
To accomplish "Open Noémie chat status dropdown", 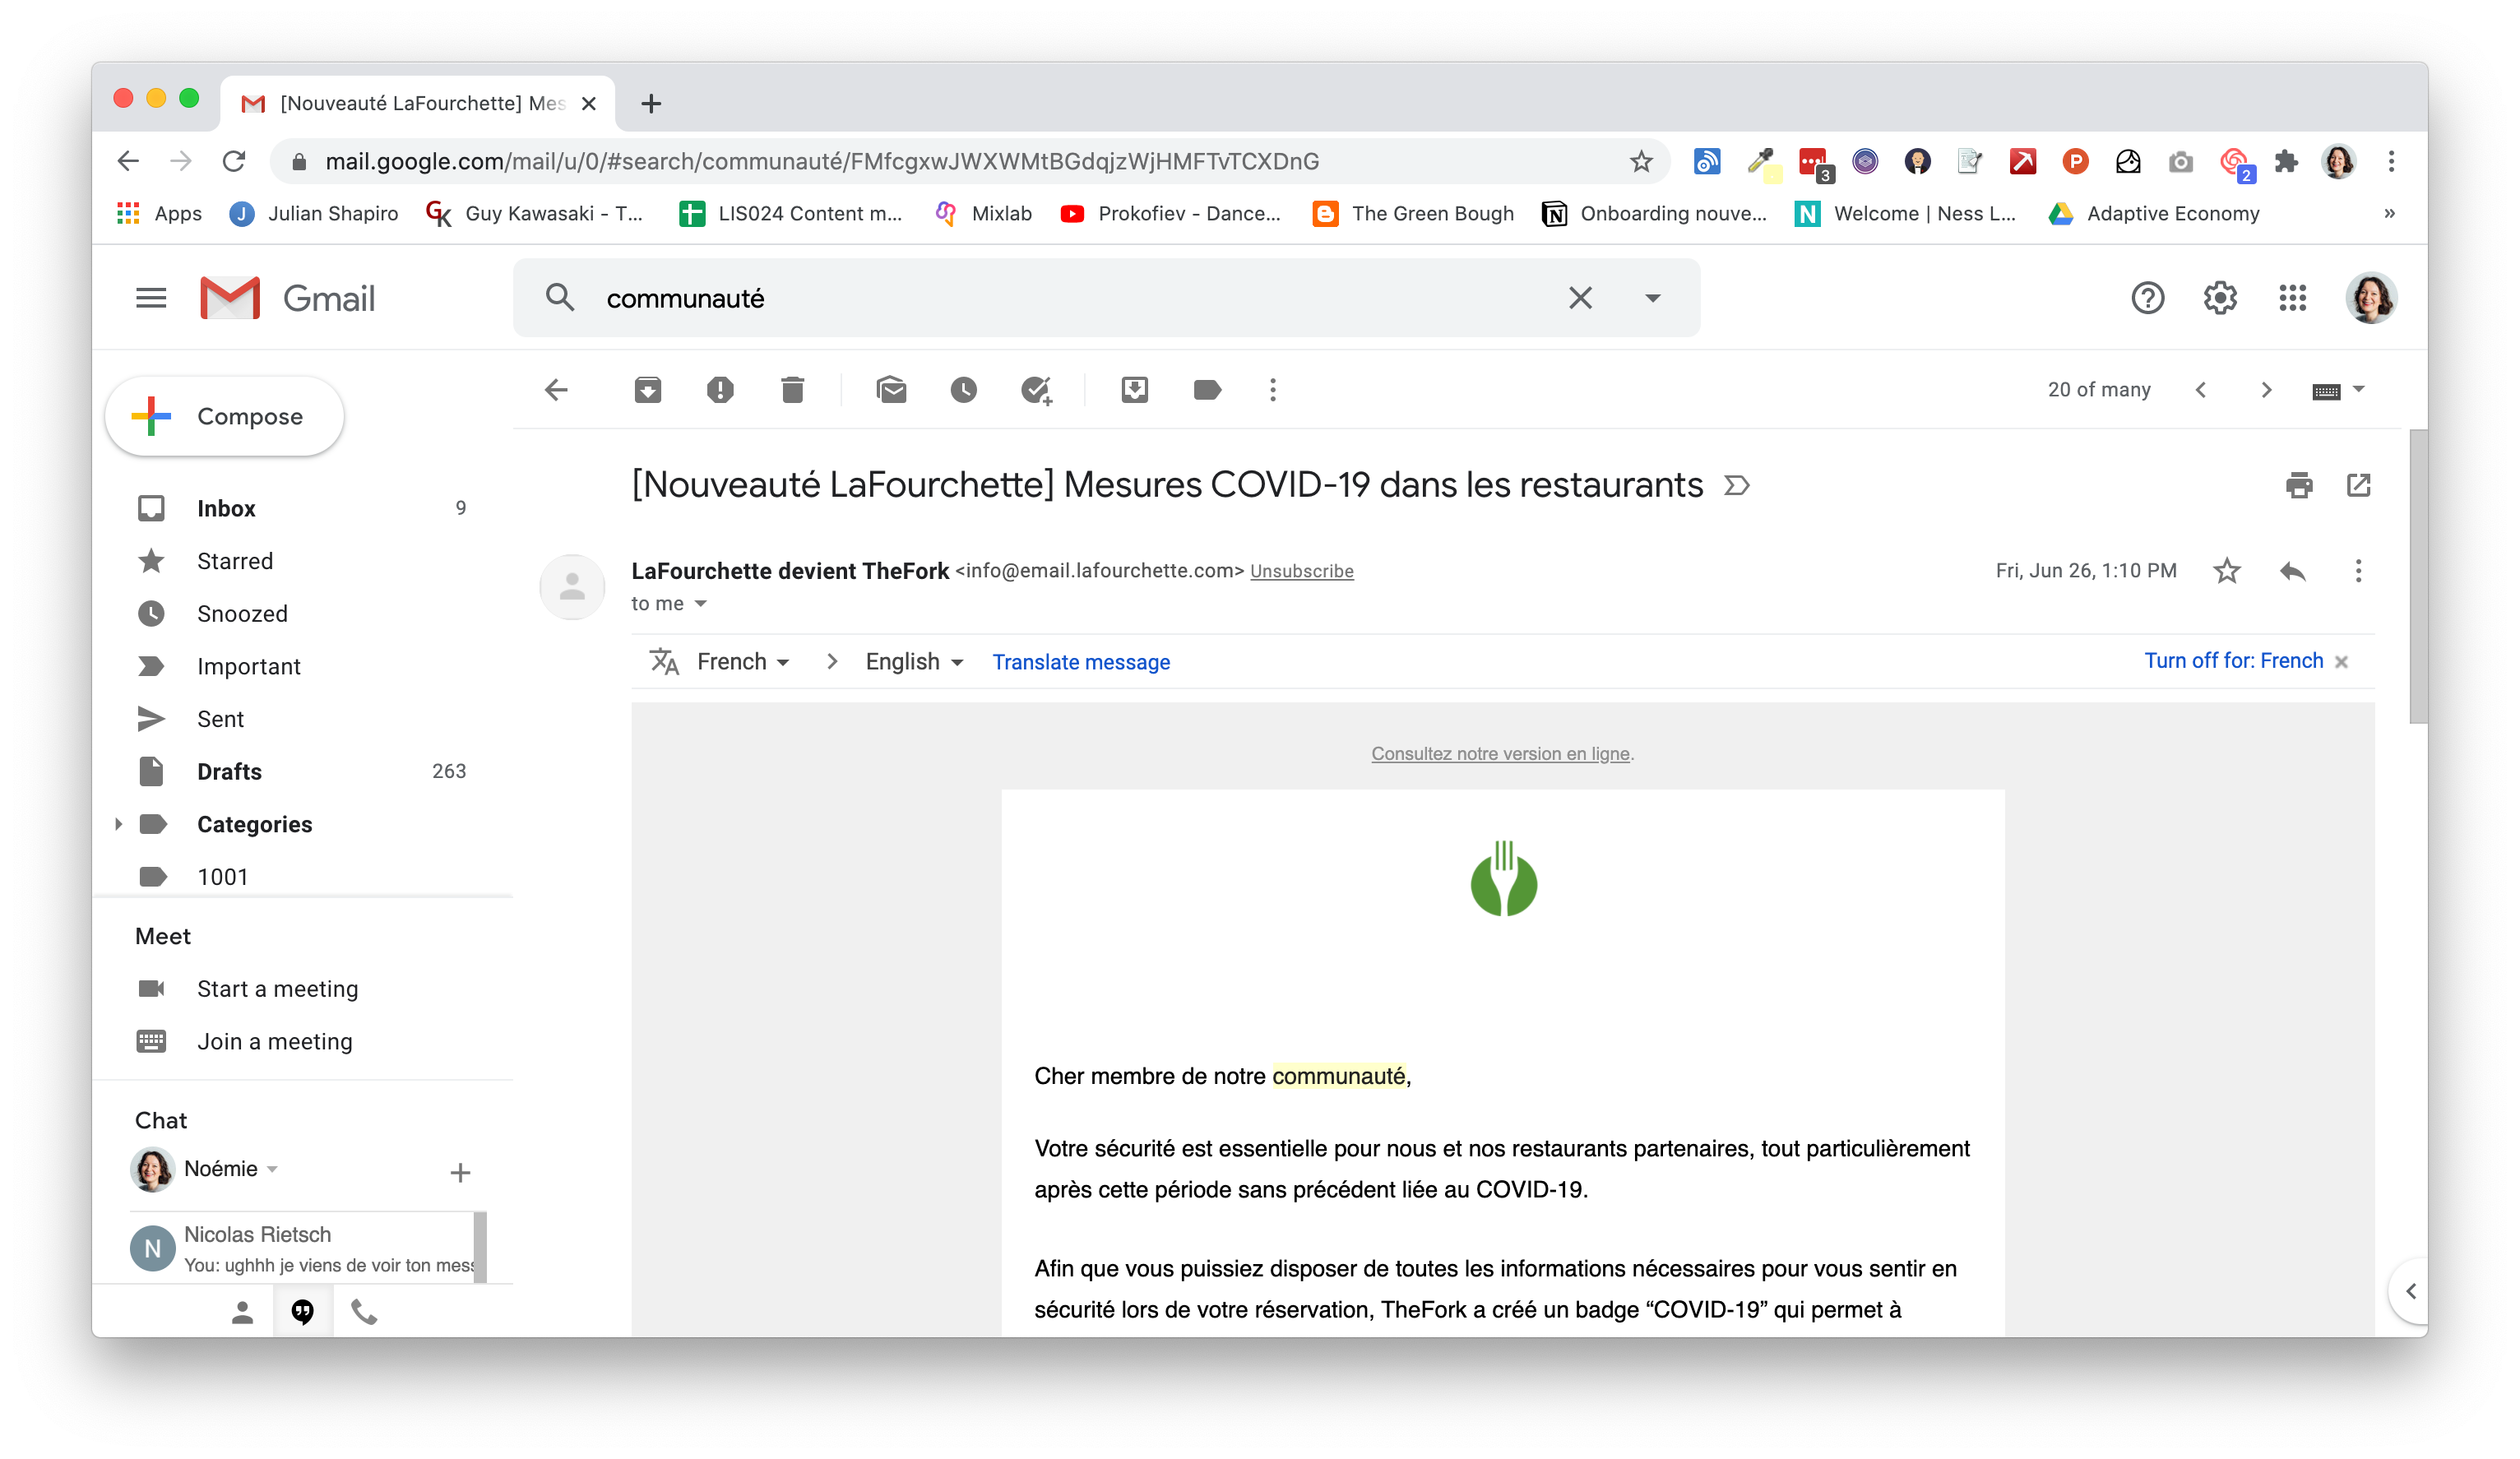I will pos(272,1169).
